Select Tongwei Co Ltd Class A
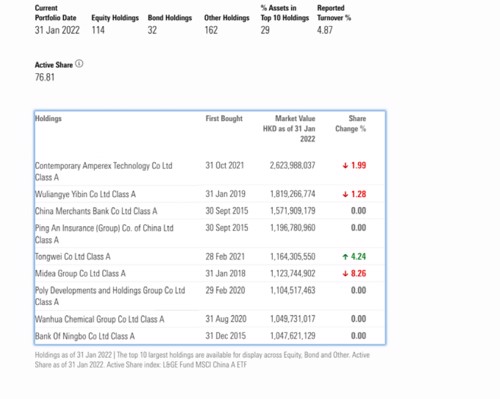This screenshot has height=399, width=500. (x=73, y=257)
